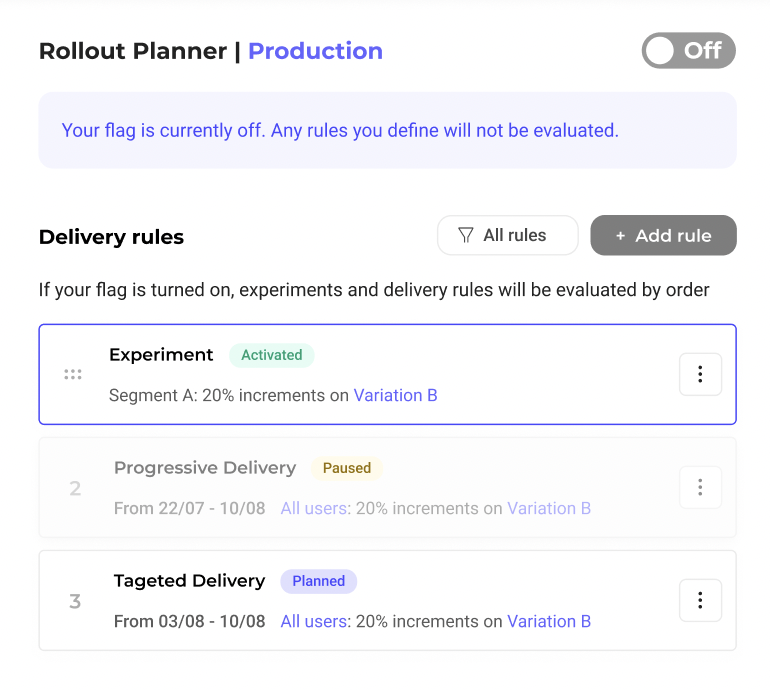Click Variation B link in Experiment rule
Image resolution: width=770 pixels, height=690 pixels.
click(x=395, y=395)
